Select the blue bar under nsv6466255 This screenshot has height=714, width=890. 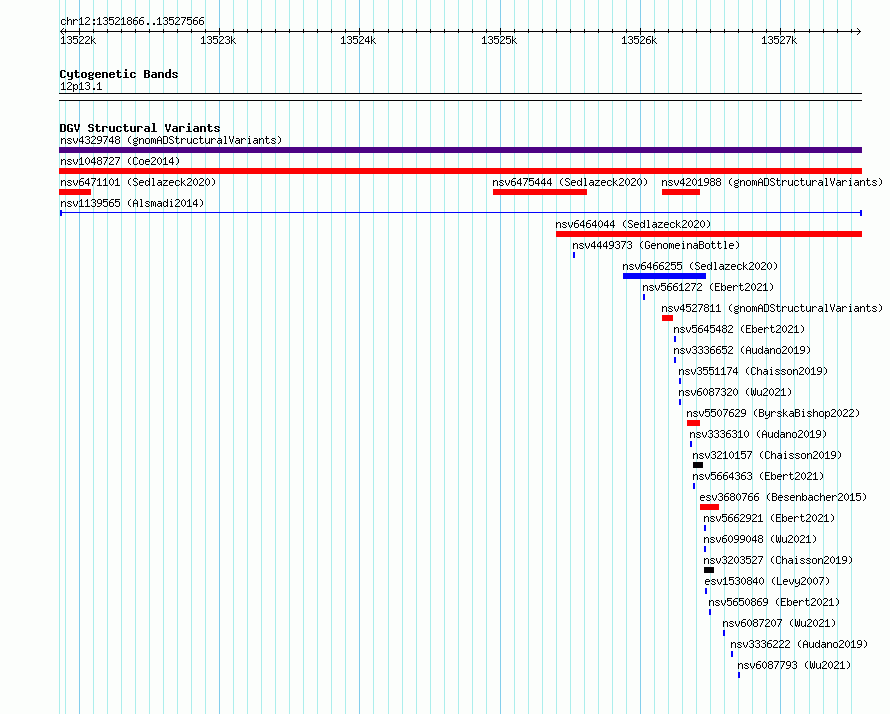(x=664, y=276)
